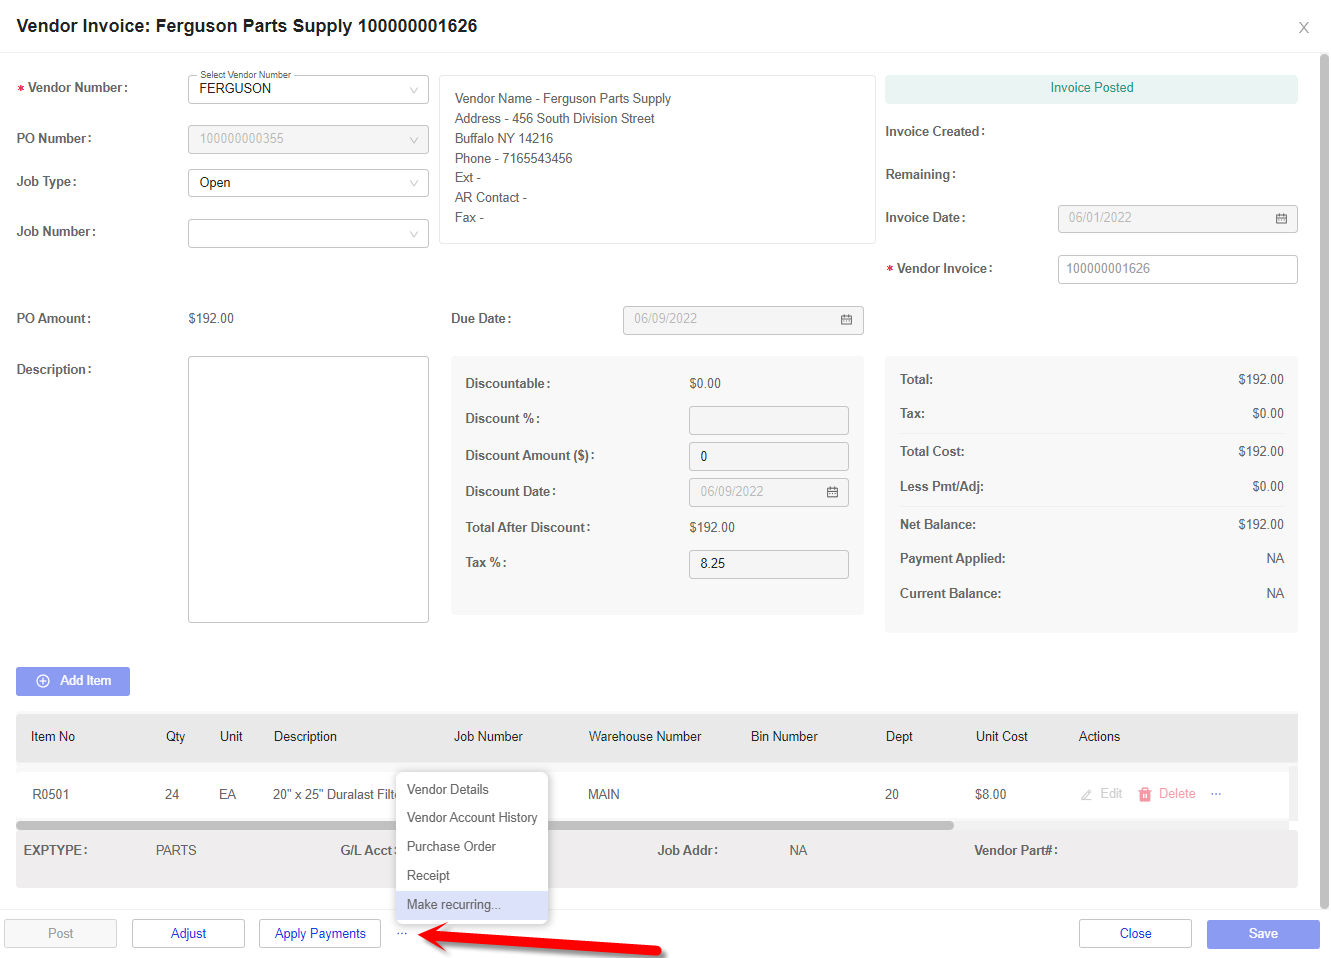The image size is (1331, 958).
Task: Click the horizontal scrollbar under item table
Action: (485, 826)
